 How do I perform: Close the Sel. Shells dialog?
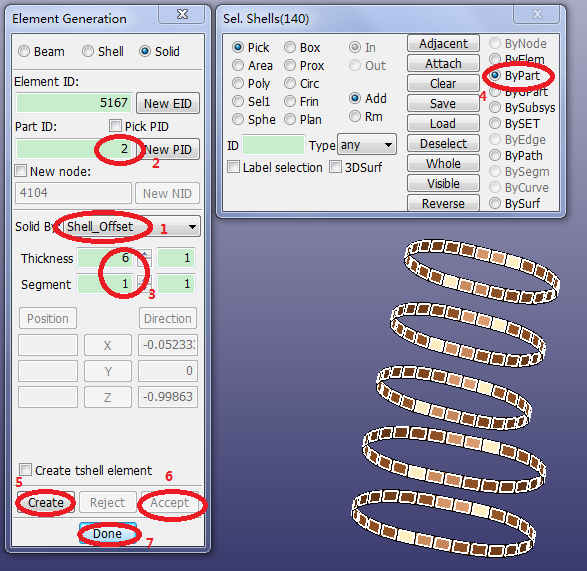click(537, 15)
